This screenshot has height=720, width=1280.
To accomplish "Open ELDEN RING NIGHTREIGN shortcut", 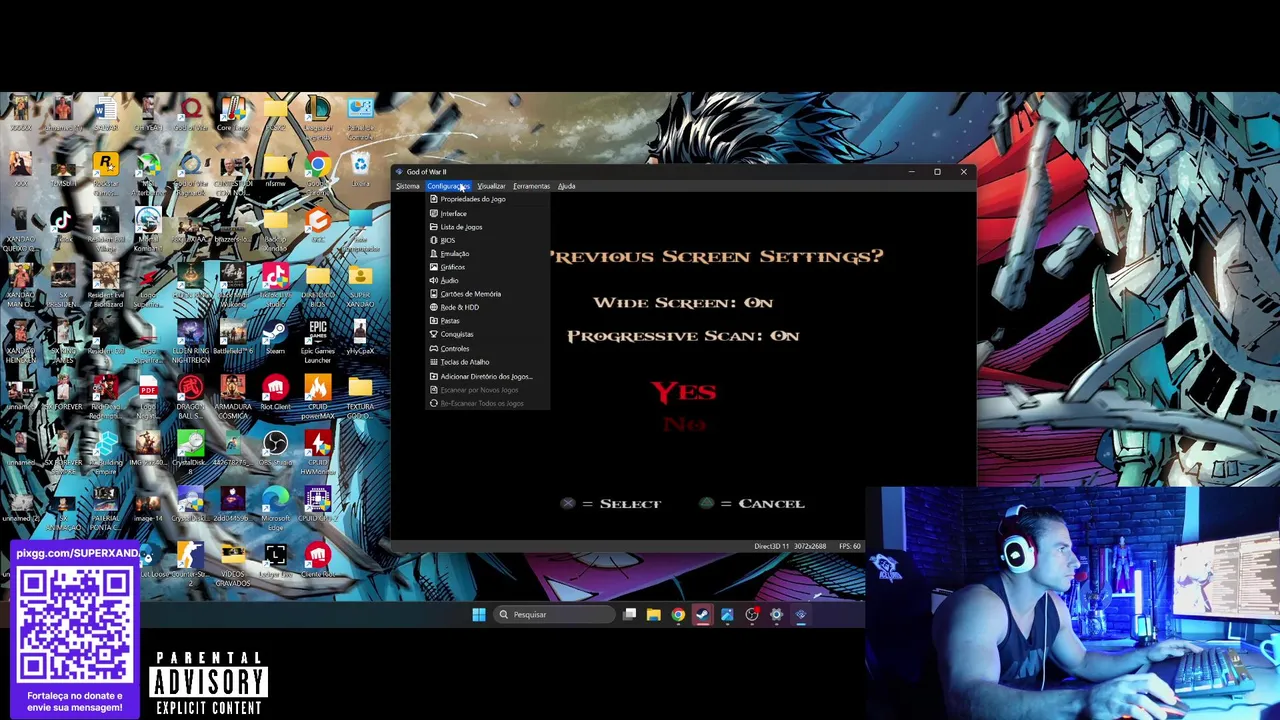I will (x=190, y=340).
